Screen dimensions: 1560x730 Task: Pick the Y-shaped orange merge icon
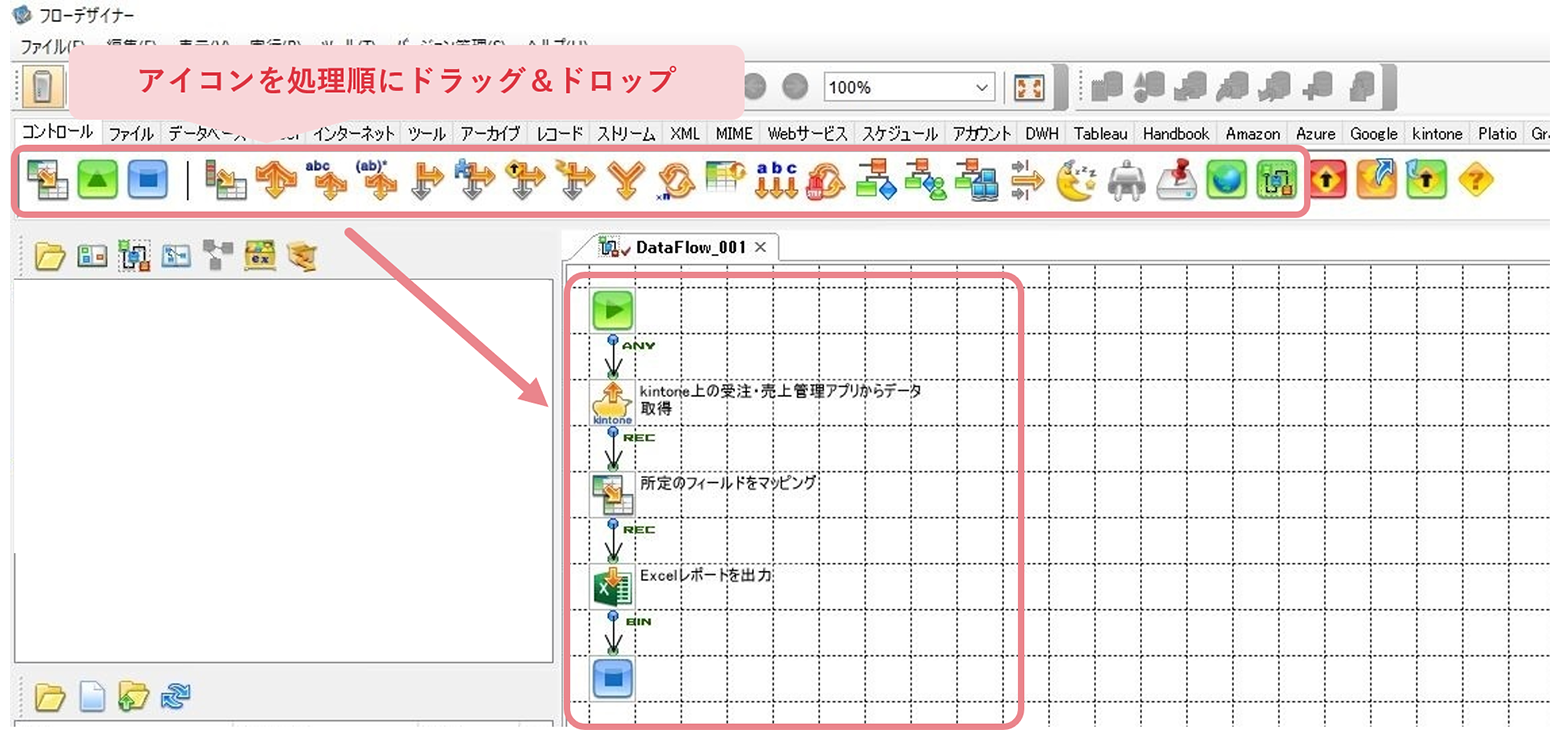click(626, 180)
